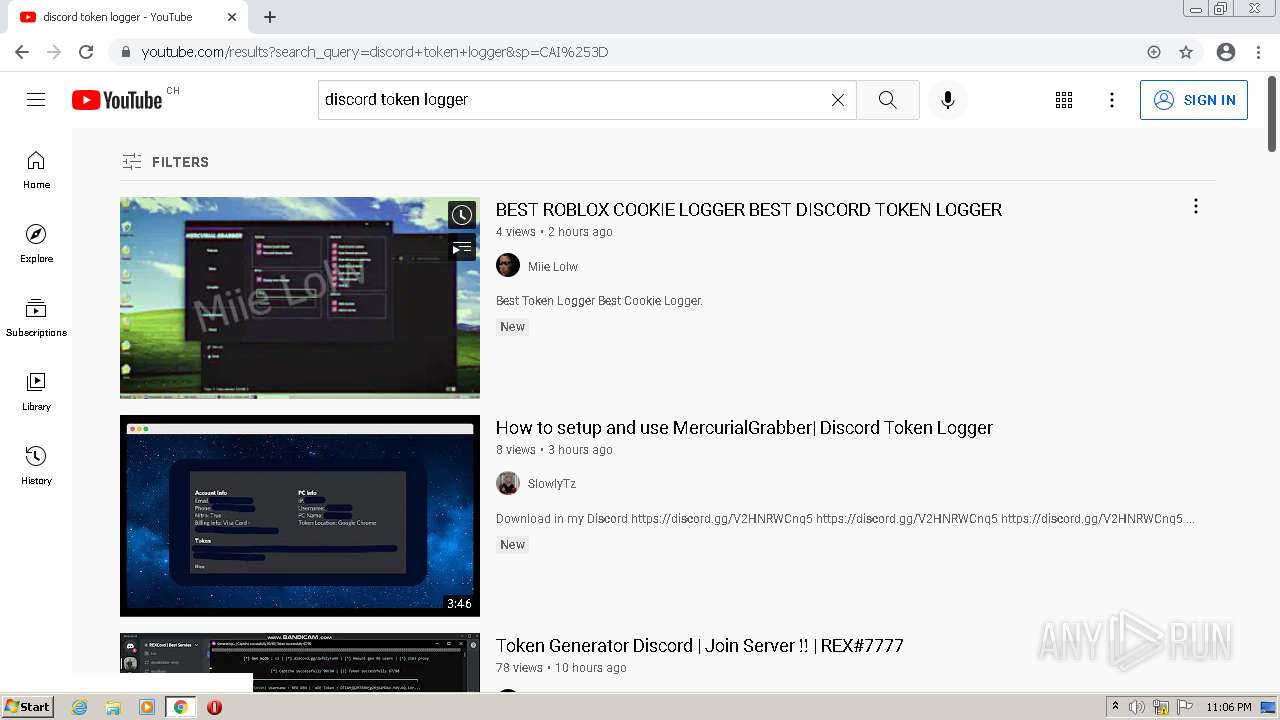This screenshot has width=1280, height=720.
Task: Open action menu for Best Roblox Cookie Logger video
Action: 1195,206
